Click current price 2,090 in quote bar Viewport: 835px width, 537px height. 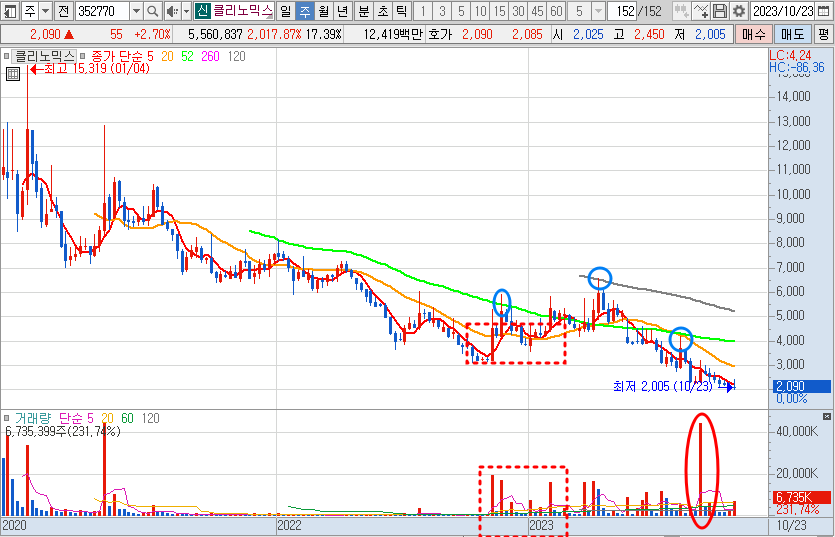coord(45,35)
